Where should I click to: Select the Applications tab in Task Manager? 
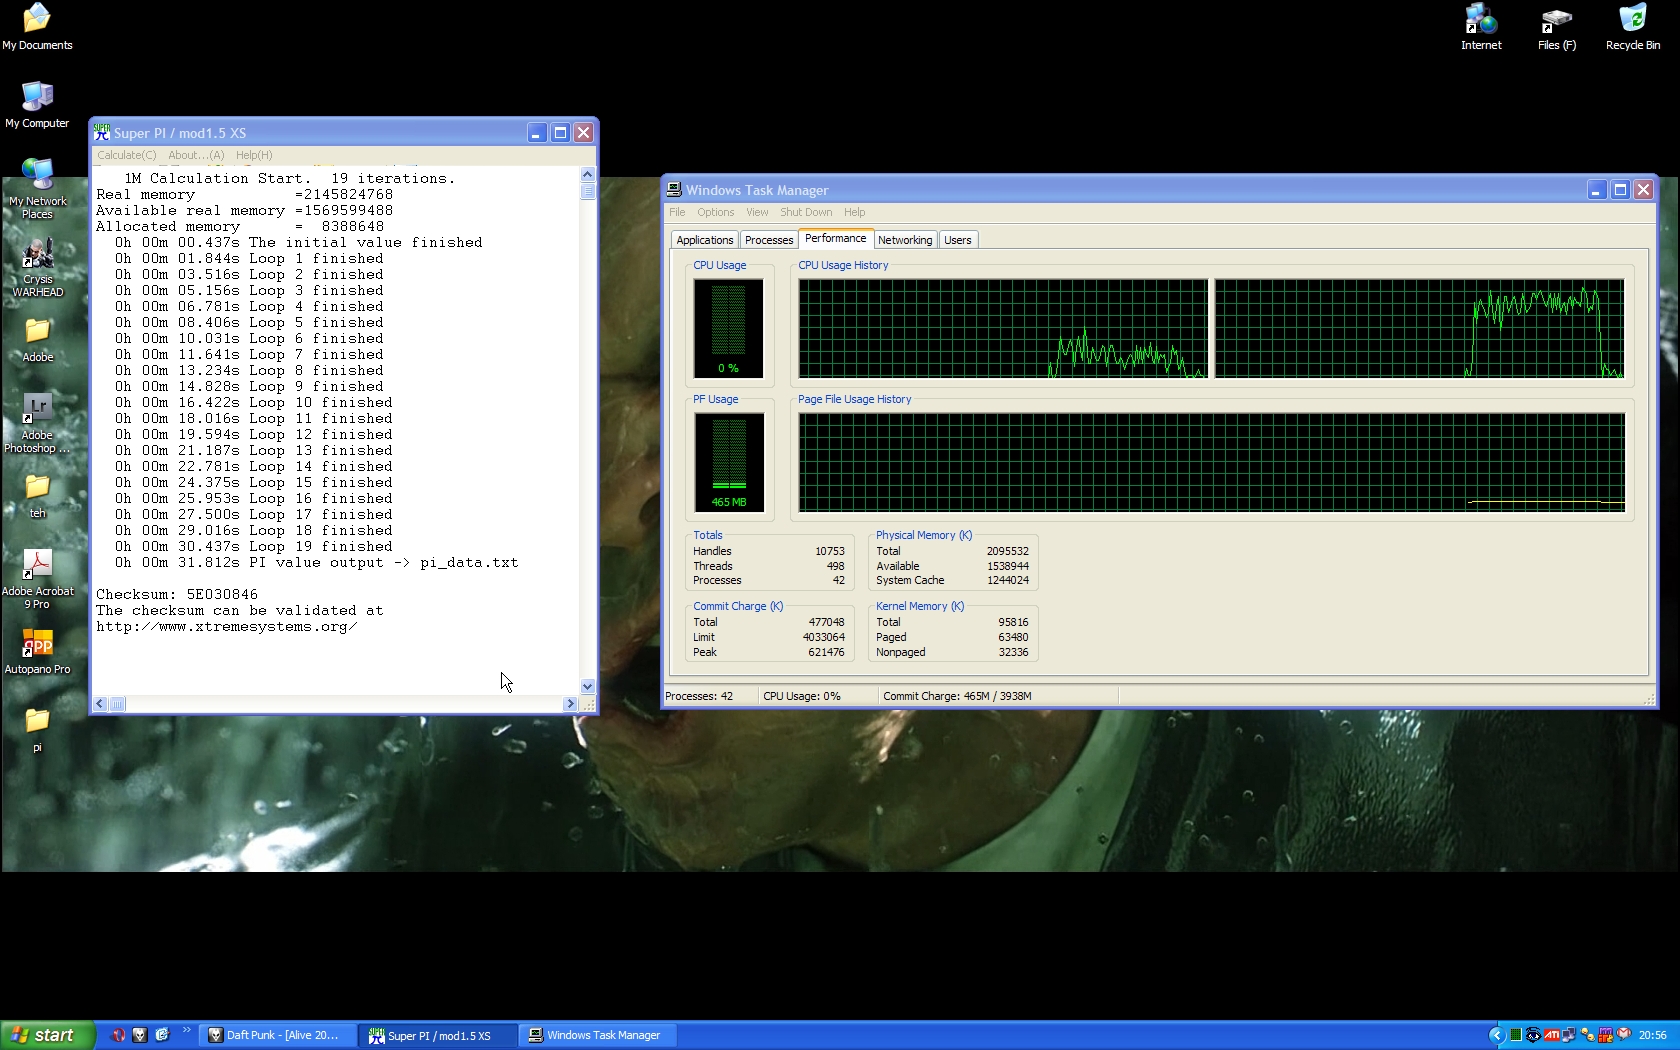tap(704, 240)
